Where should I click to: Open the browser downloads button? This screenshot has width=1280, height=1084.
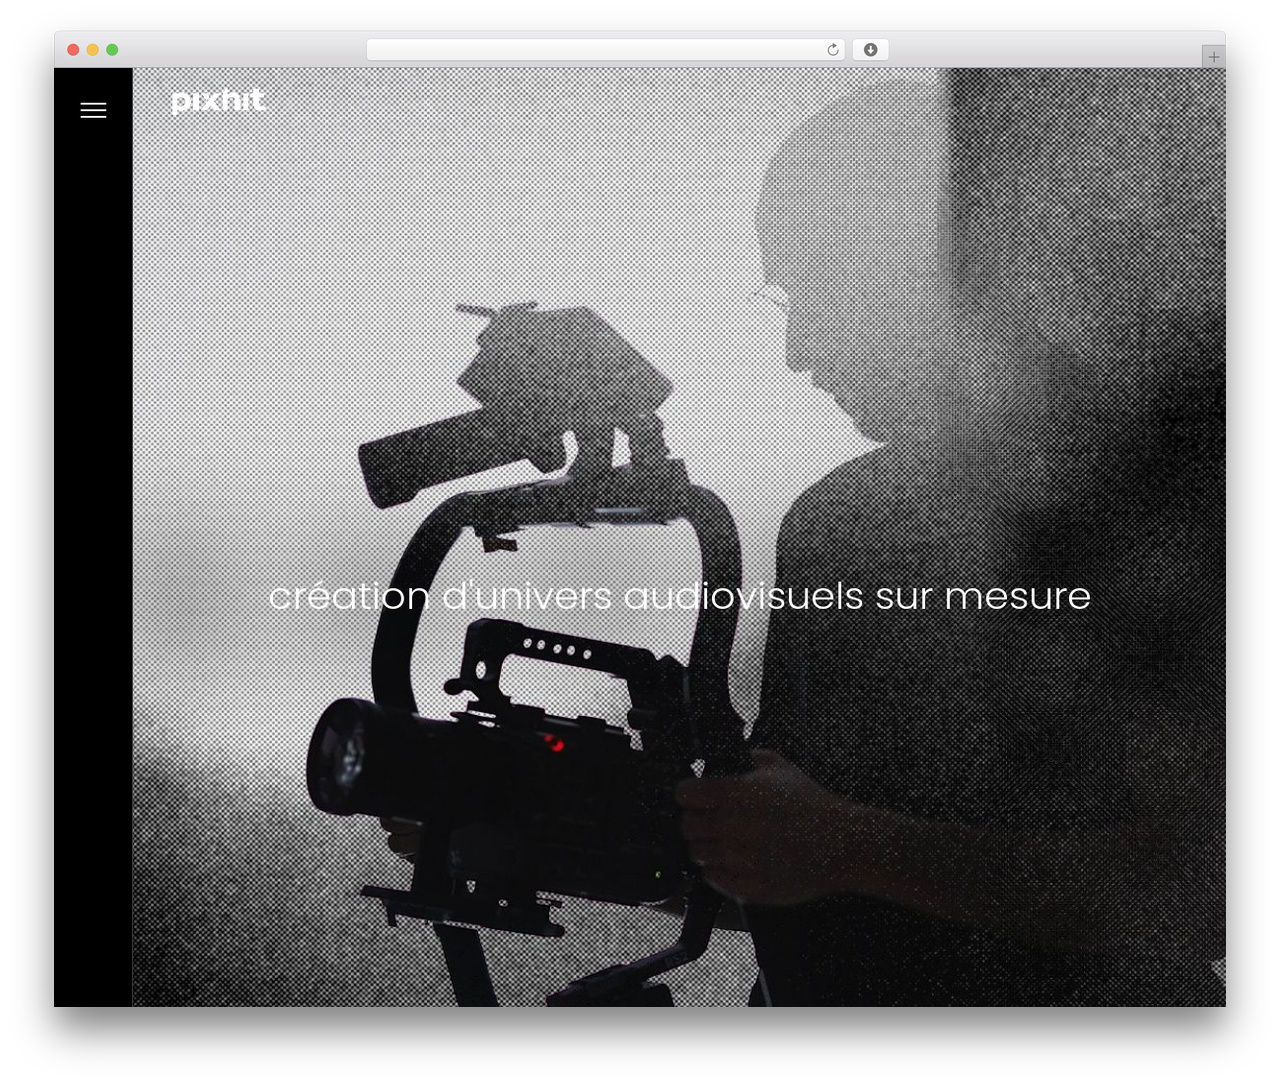click(870, 50)
